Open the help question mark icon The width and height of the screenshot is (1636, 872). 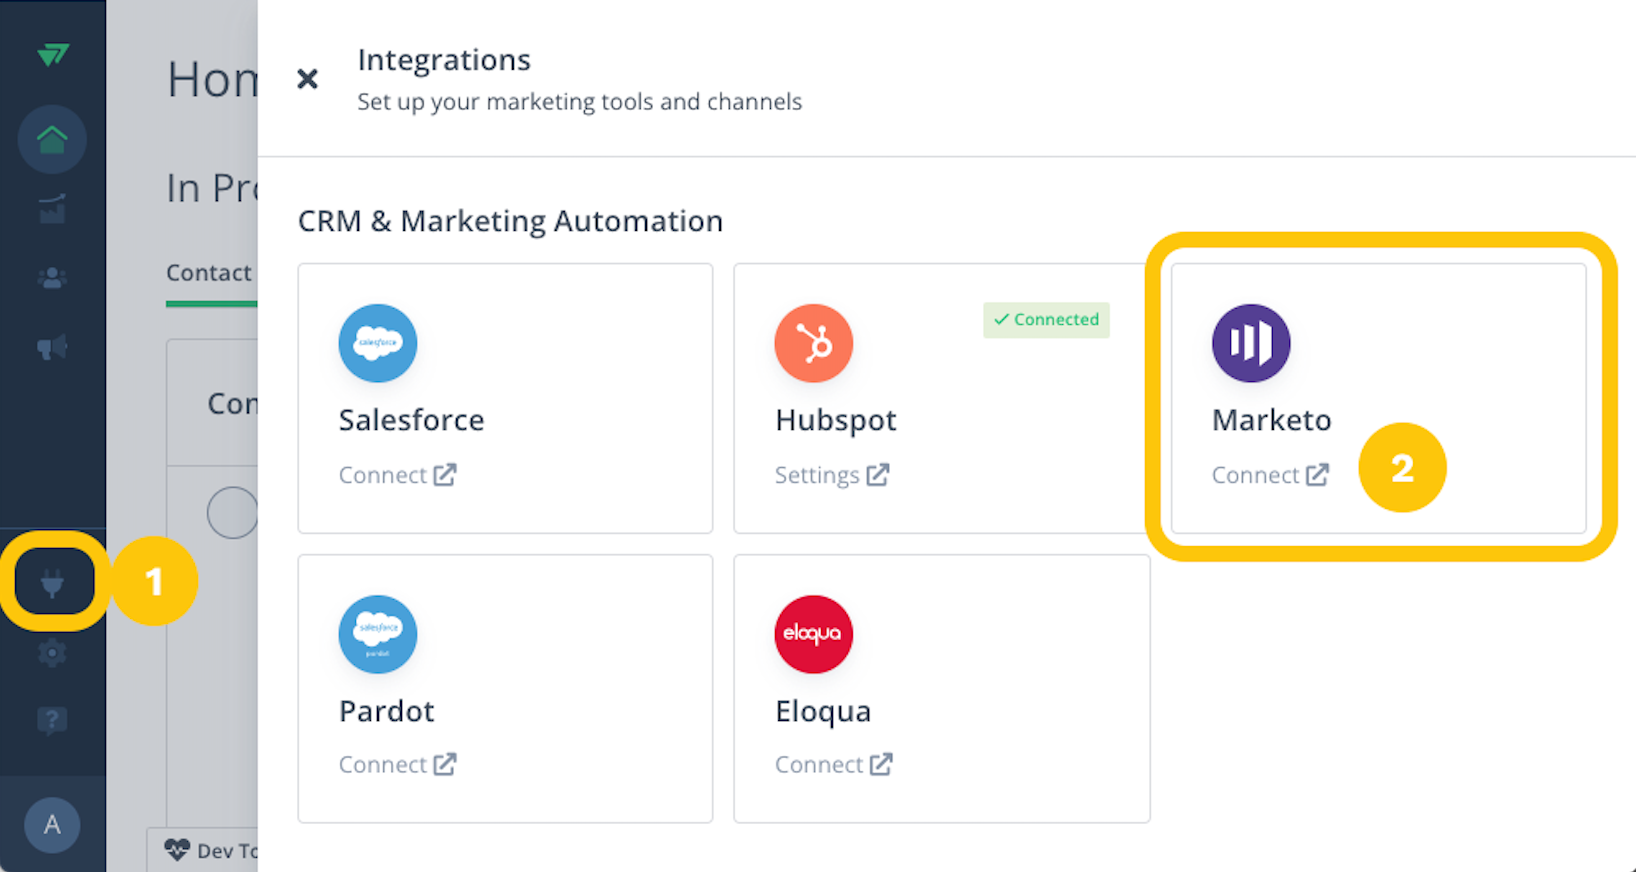[x=52, y=720]
